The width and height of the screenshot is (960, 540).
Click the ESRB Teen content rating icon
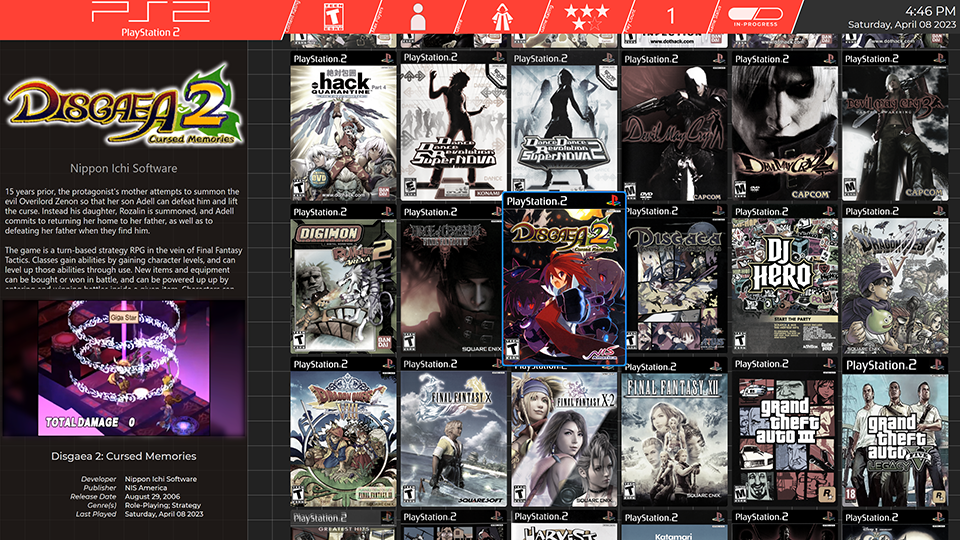click(333, 17)
